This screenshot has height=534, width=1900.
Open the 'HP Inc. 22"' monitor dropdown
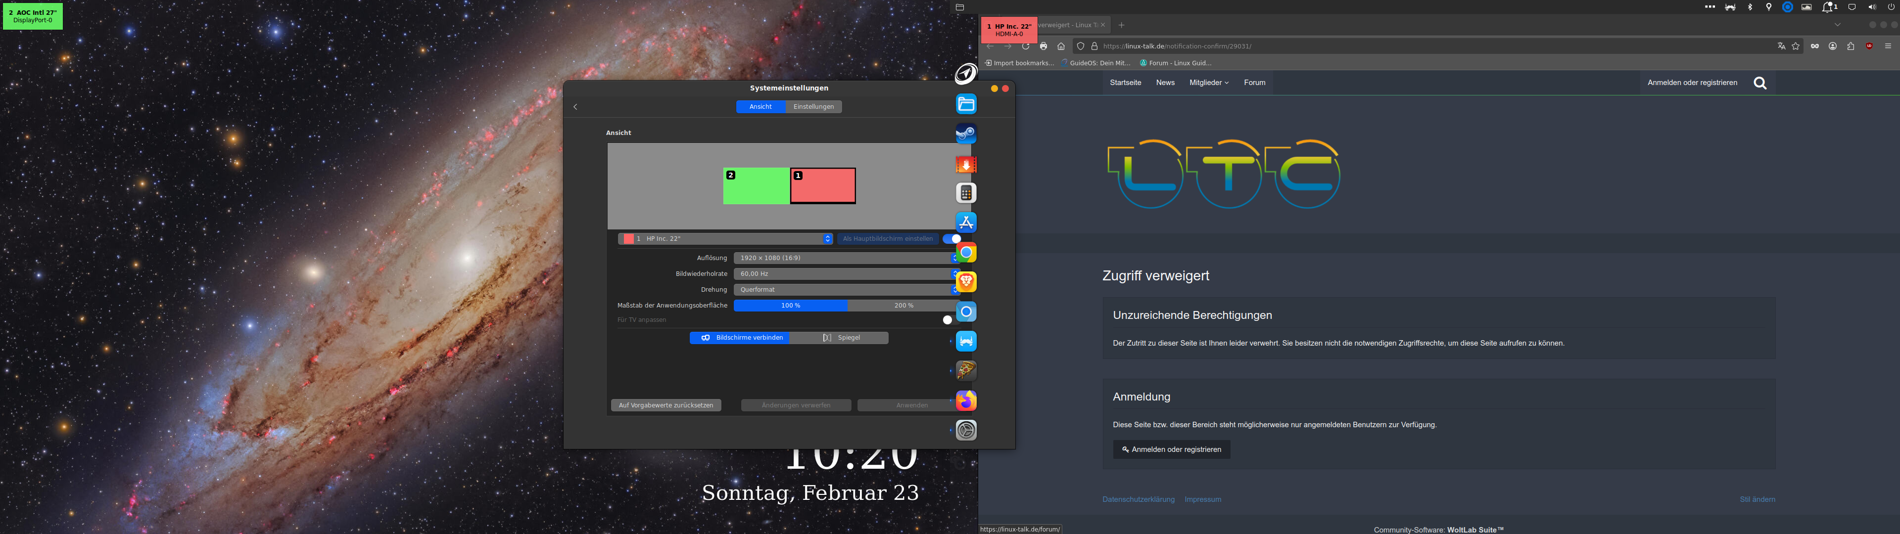point(726,239)
